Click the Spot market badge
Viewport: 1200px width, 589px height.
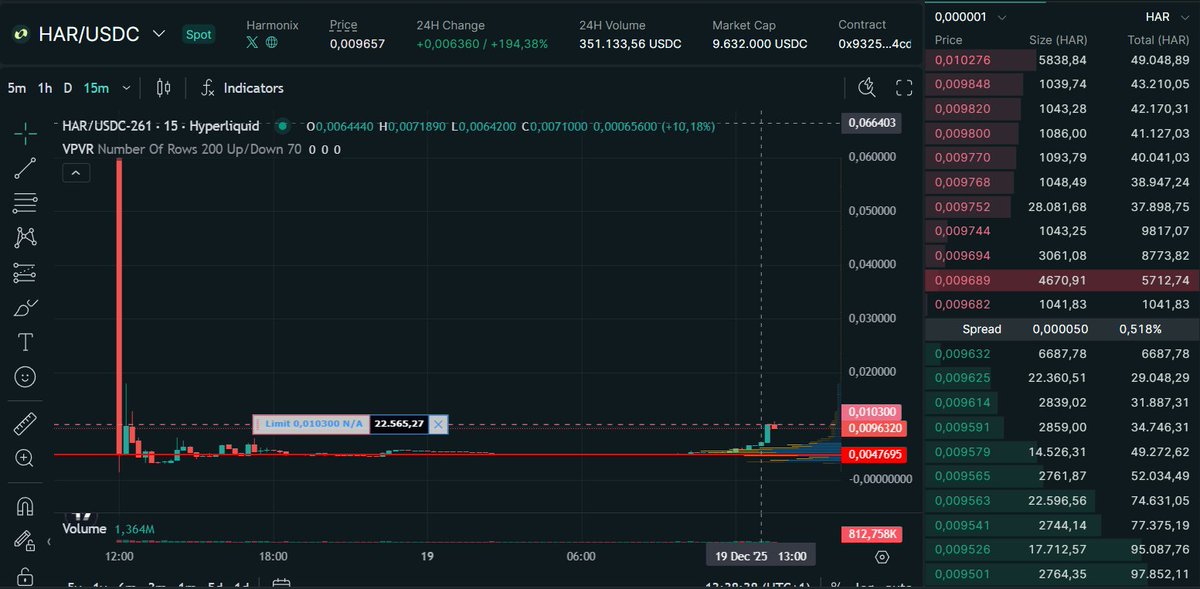(197, 34)
